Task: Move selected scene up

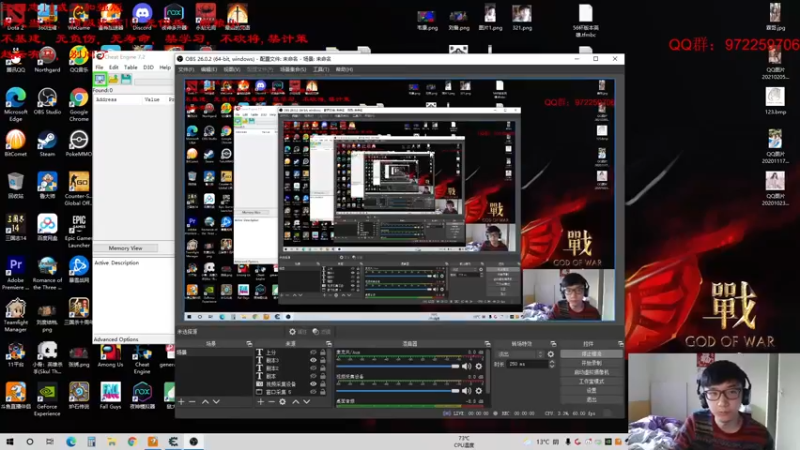Action: pos(205,402)
